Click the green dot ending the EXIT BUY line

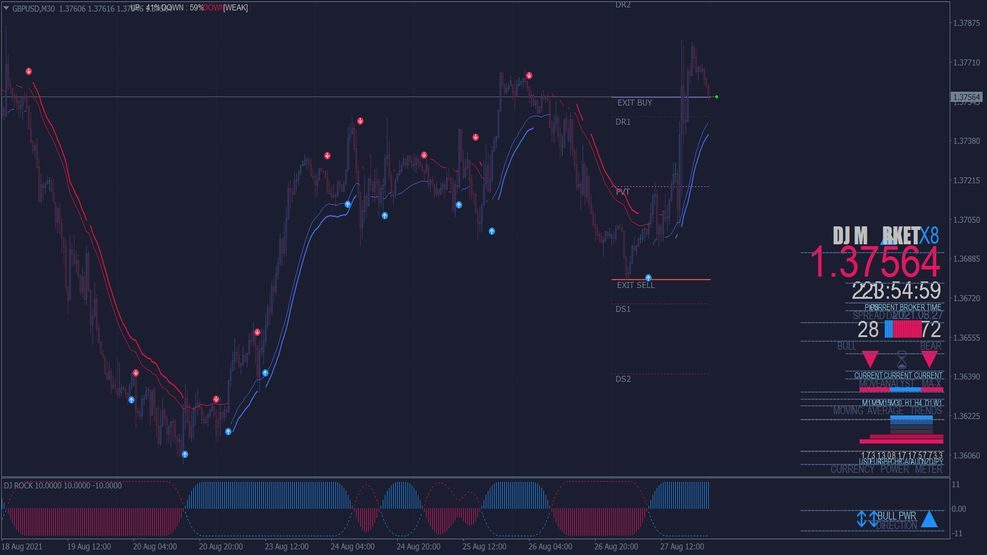point(716,97)
